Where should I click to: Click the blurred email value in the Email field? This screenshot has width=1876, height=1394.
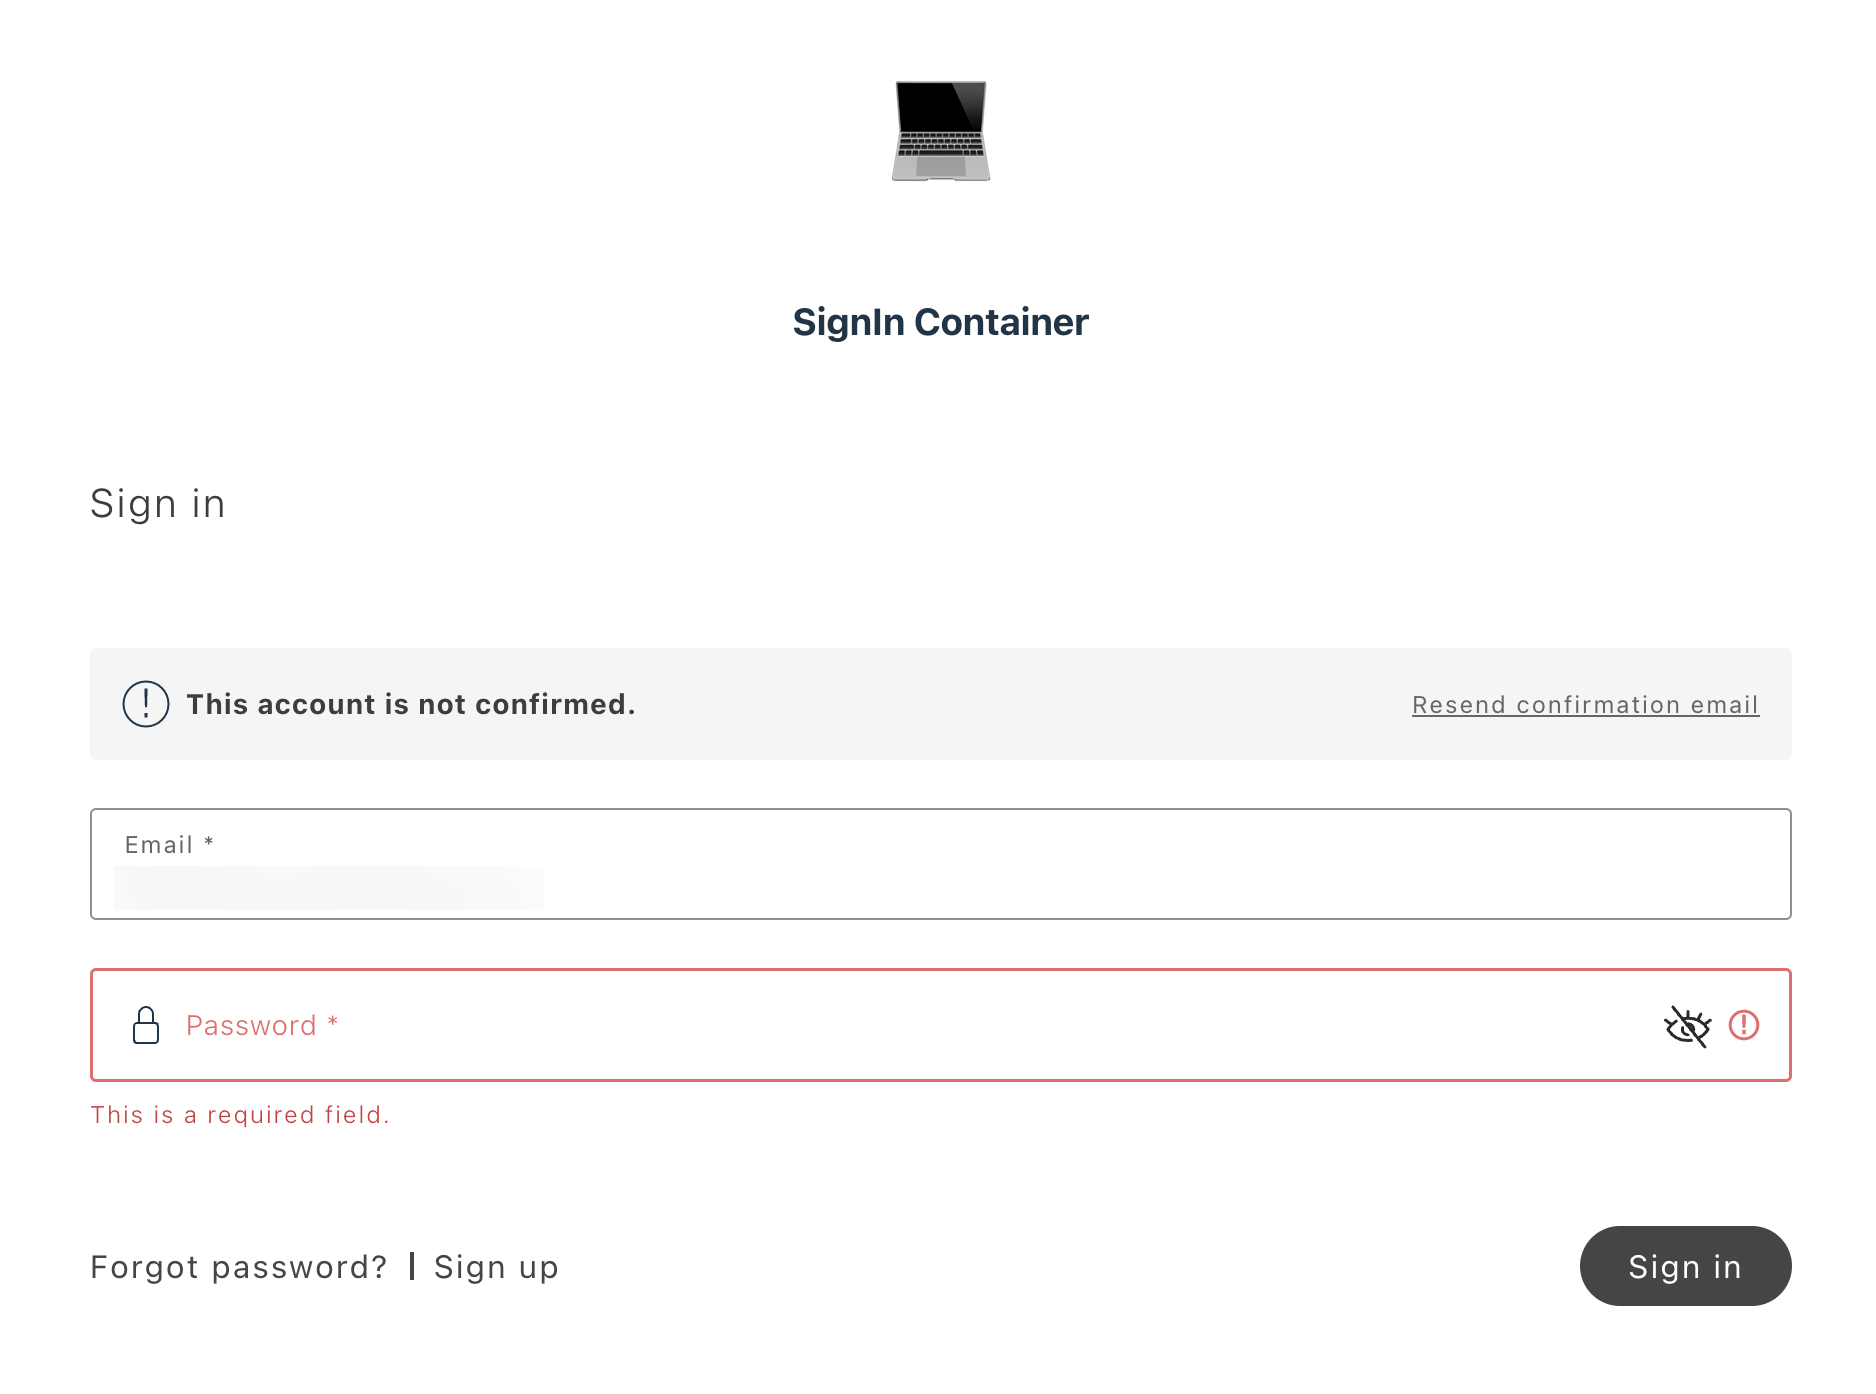(x=330, y=887)
